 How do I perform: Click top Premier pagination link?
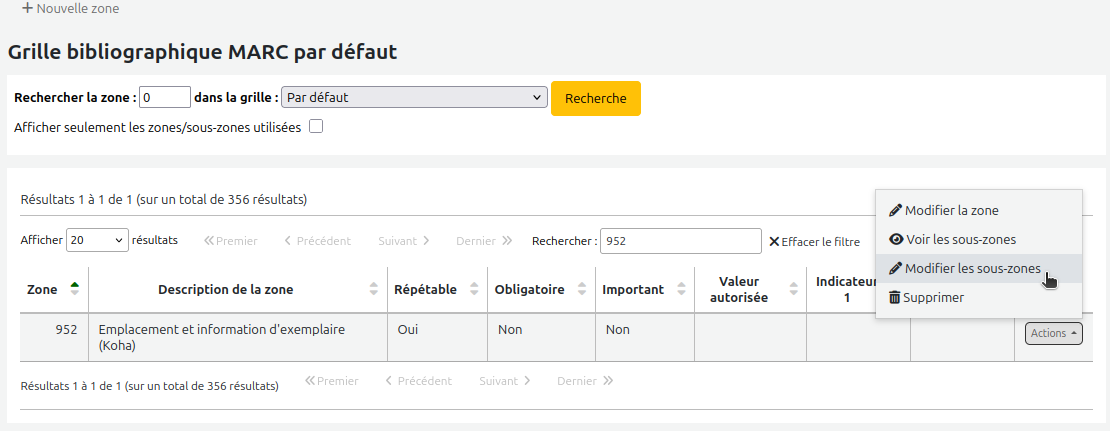[231, 241]
